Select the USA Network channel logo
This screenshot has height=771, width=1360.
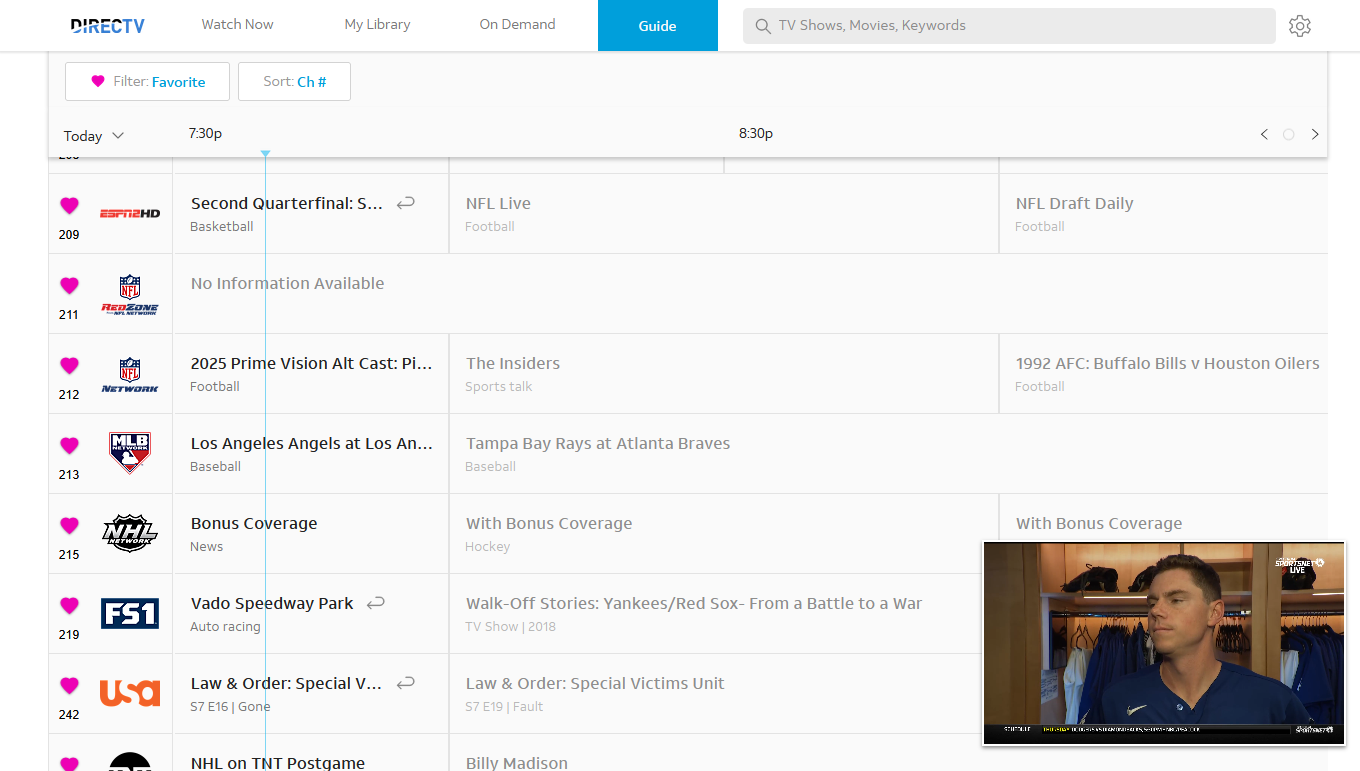(130, 692)
